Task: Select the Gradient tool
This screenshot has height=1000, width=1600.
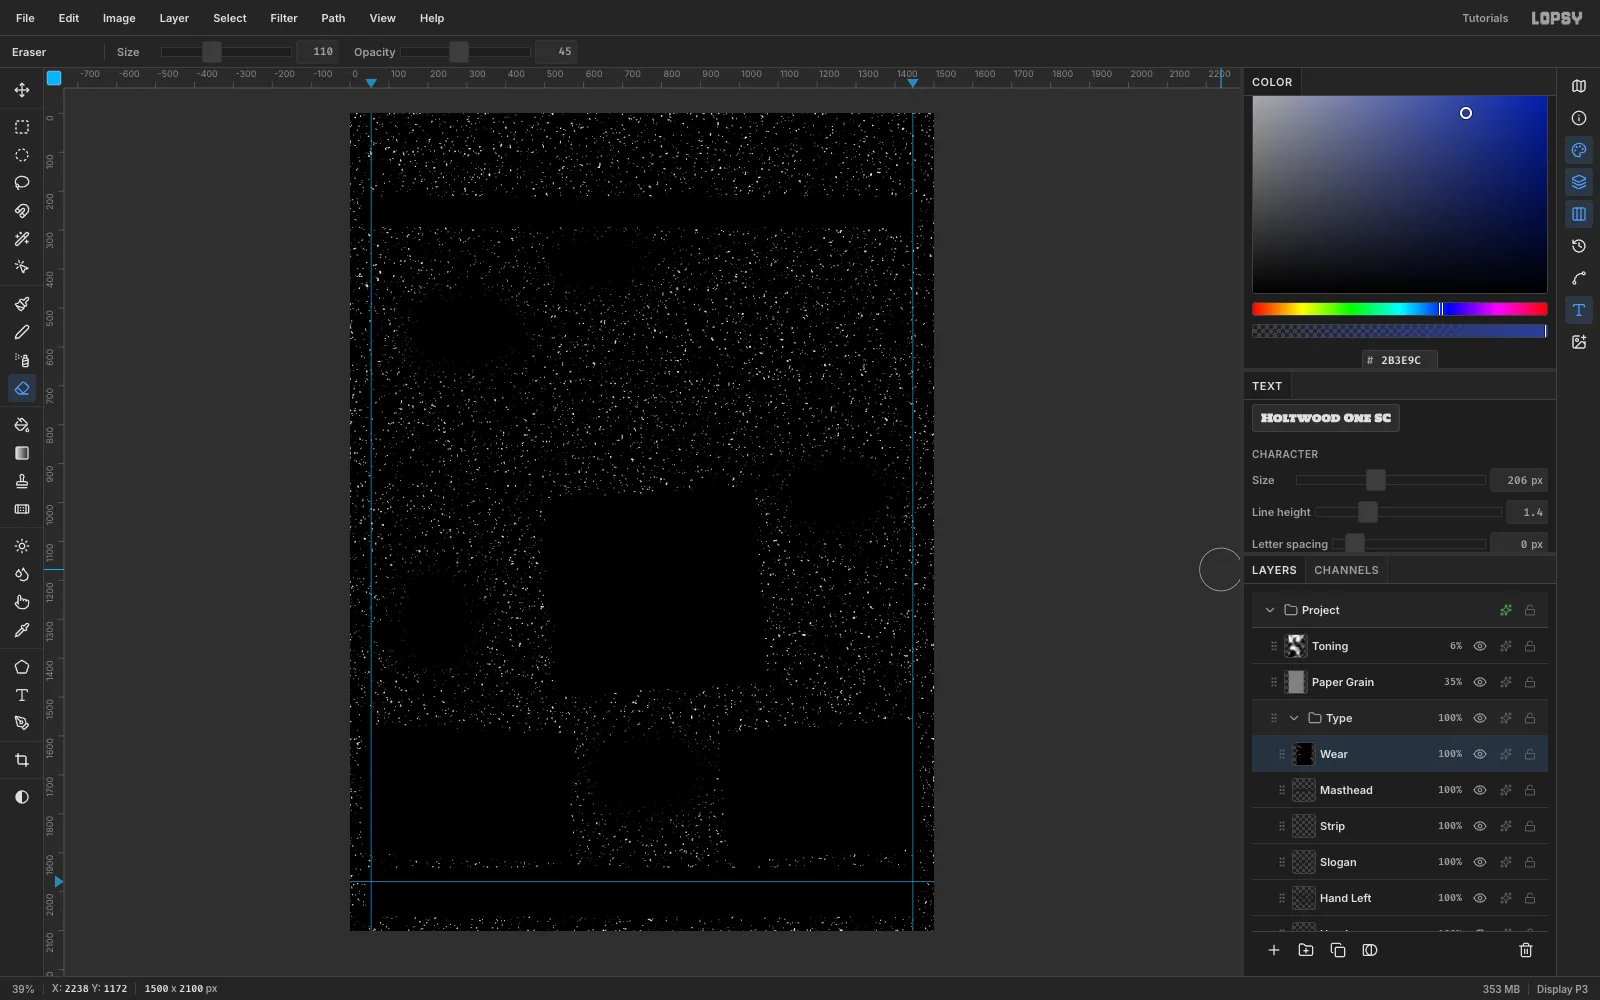Action: [x=21, y=453]
